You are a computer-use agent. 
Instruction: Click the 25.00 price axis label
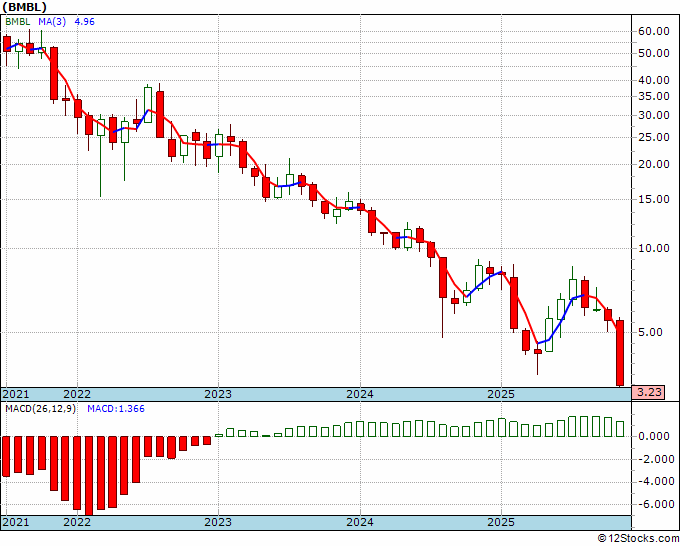pos(654,137)
